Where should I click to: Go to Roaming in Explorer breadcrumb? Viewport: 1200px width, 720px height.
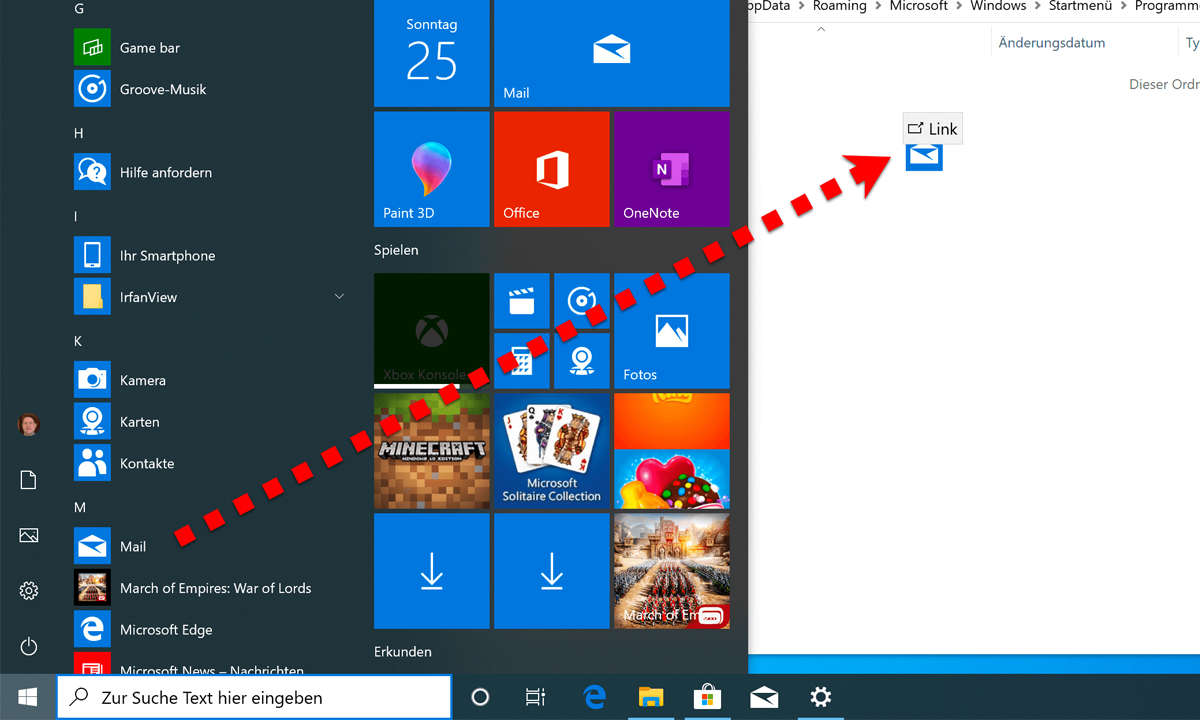(x=839, y=6)
